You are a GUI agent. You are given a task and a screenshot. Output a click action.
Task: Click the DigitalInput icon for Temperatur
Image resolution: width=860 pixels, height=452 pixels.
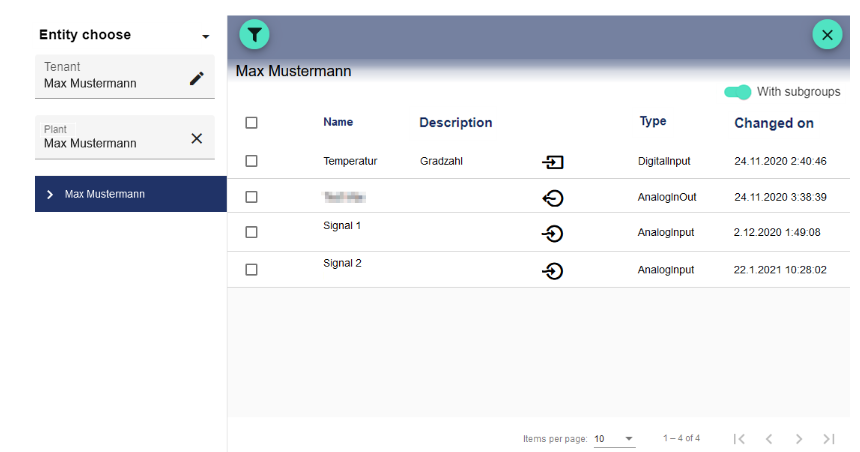tap(552, 161)
